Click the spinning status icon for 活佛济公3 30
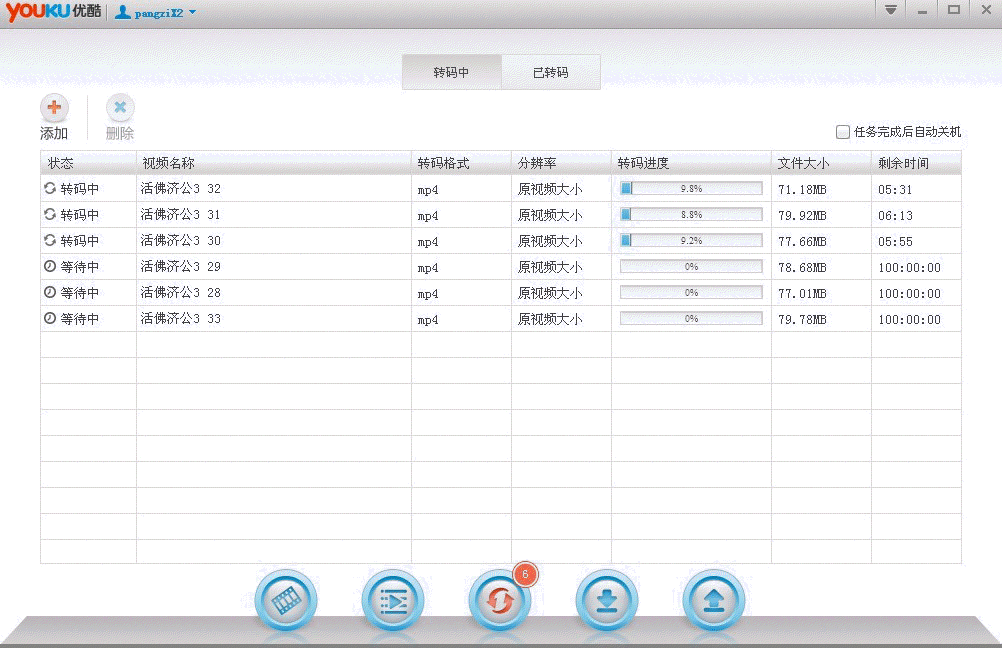Image resolution: width=1002 pixels, height=648 pixels. (50, 240)
